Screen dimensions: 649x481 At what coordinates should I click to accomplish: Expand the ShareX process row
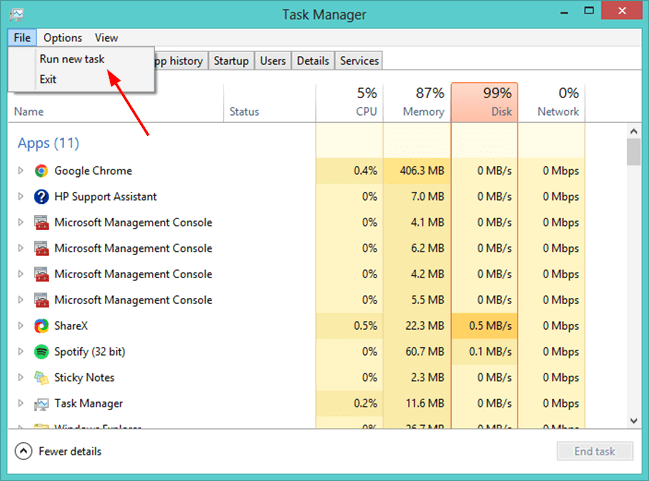(x=20, y=326)
